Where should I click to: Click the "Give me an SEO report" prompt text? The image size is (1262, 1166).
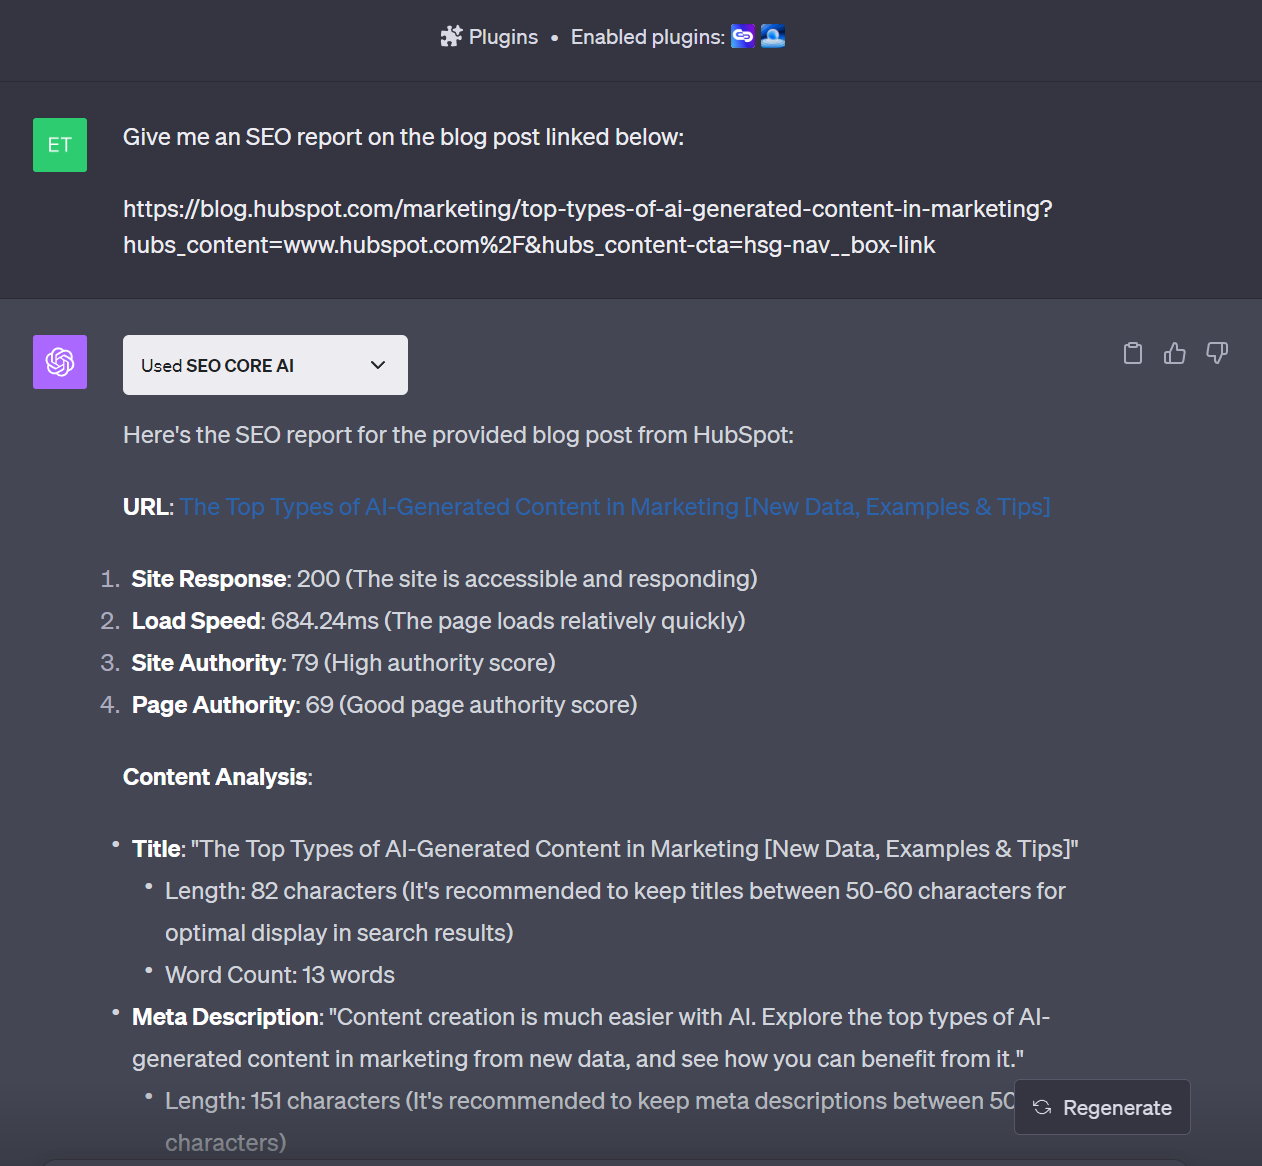(403, 137)
